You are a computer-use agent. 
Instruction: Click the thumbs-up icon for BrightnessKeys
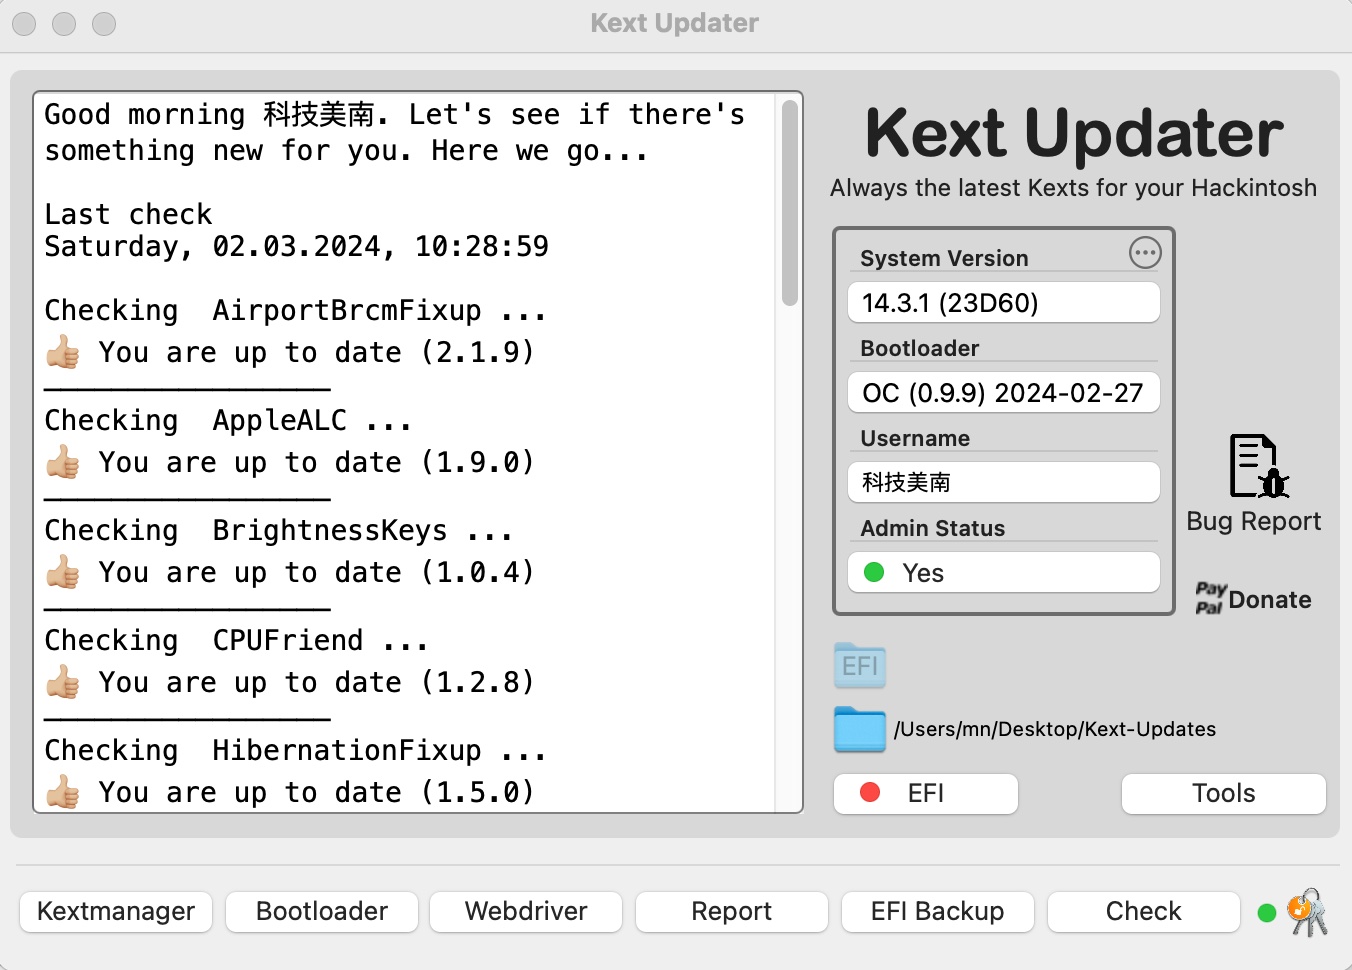click(63, 572)
